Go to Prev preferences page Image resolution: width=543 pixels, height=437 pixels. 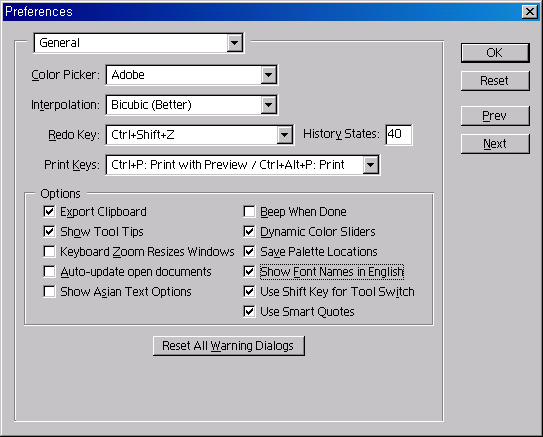click(x=495, y=116)
